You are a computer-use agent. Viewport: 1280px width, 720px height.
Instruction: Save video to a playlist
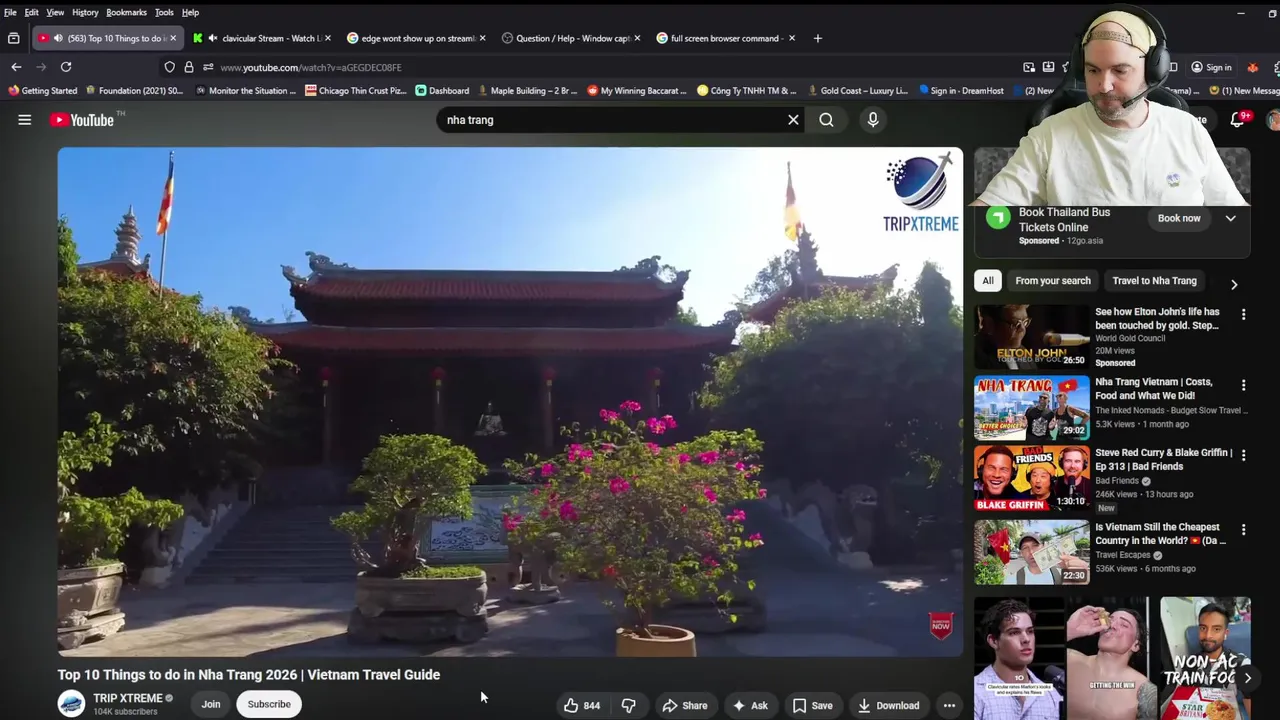pos(812,706)
